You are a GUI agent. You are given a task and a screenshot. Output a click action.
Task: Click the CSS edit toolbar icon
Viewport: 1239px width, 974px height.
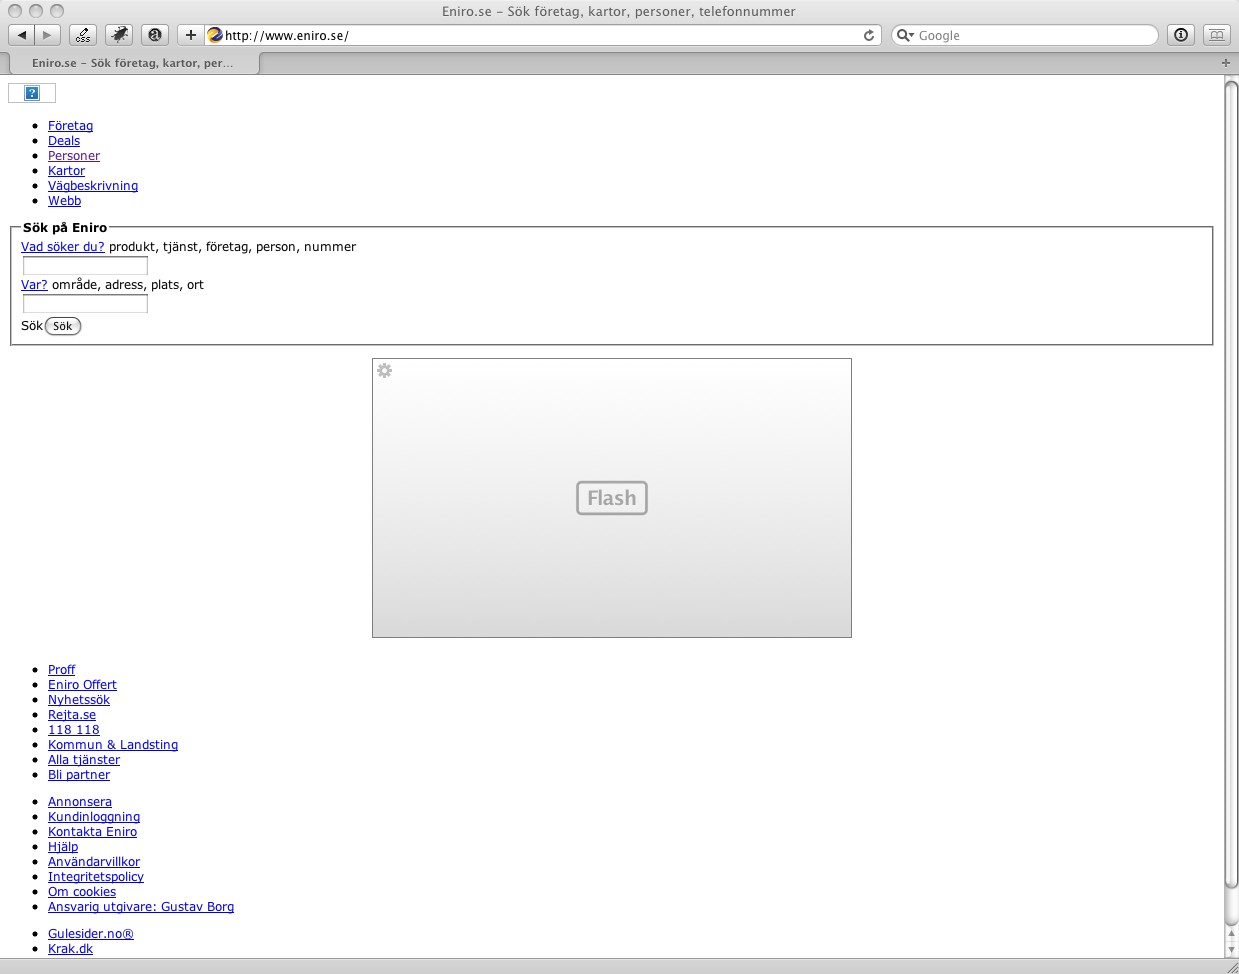tap(83, 35)
